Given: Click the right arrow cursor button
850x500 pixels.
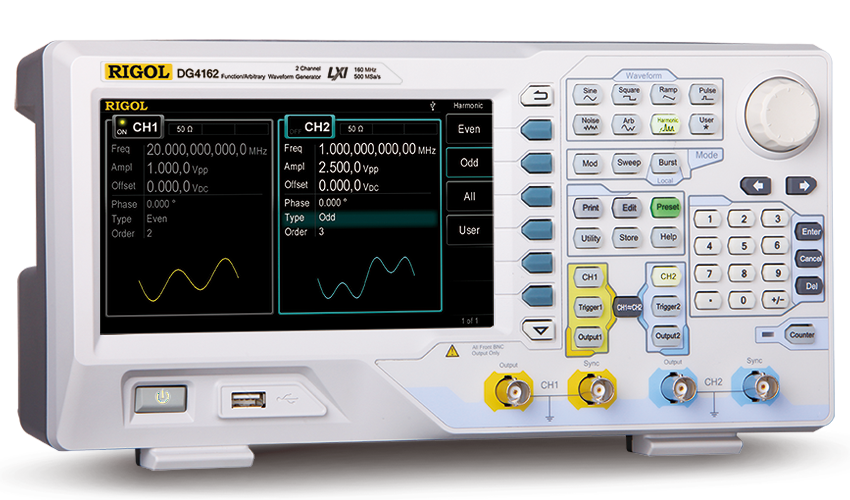Looking at the screenshot, I should [x=802, y=185].
